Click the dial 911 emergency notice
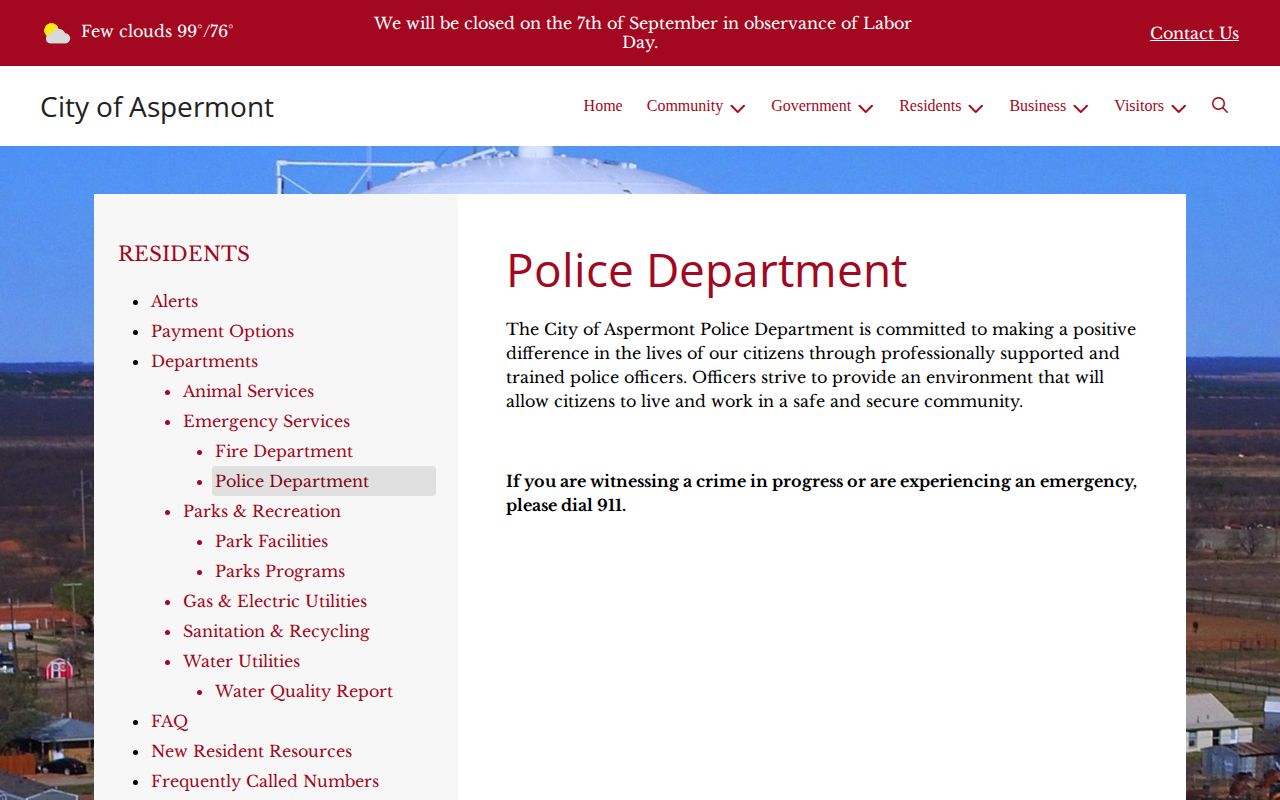Image resolution: width=1280 pixels, height=800 pixels. 821,493
